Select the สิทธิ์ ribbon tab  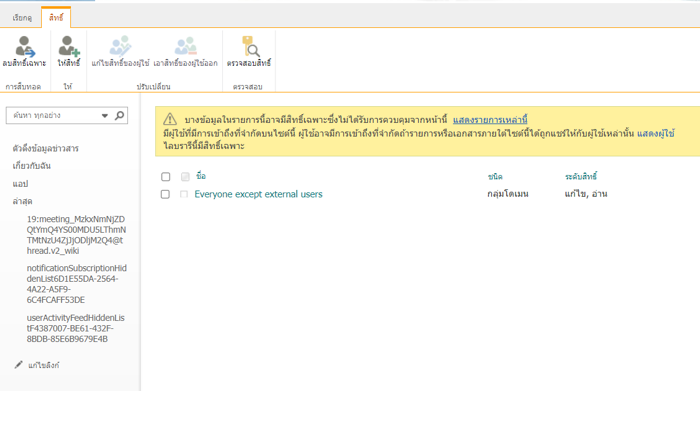point(56,18)
